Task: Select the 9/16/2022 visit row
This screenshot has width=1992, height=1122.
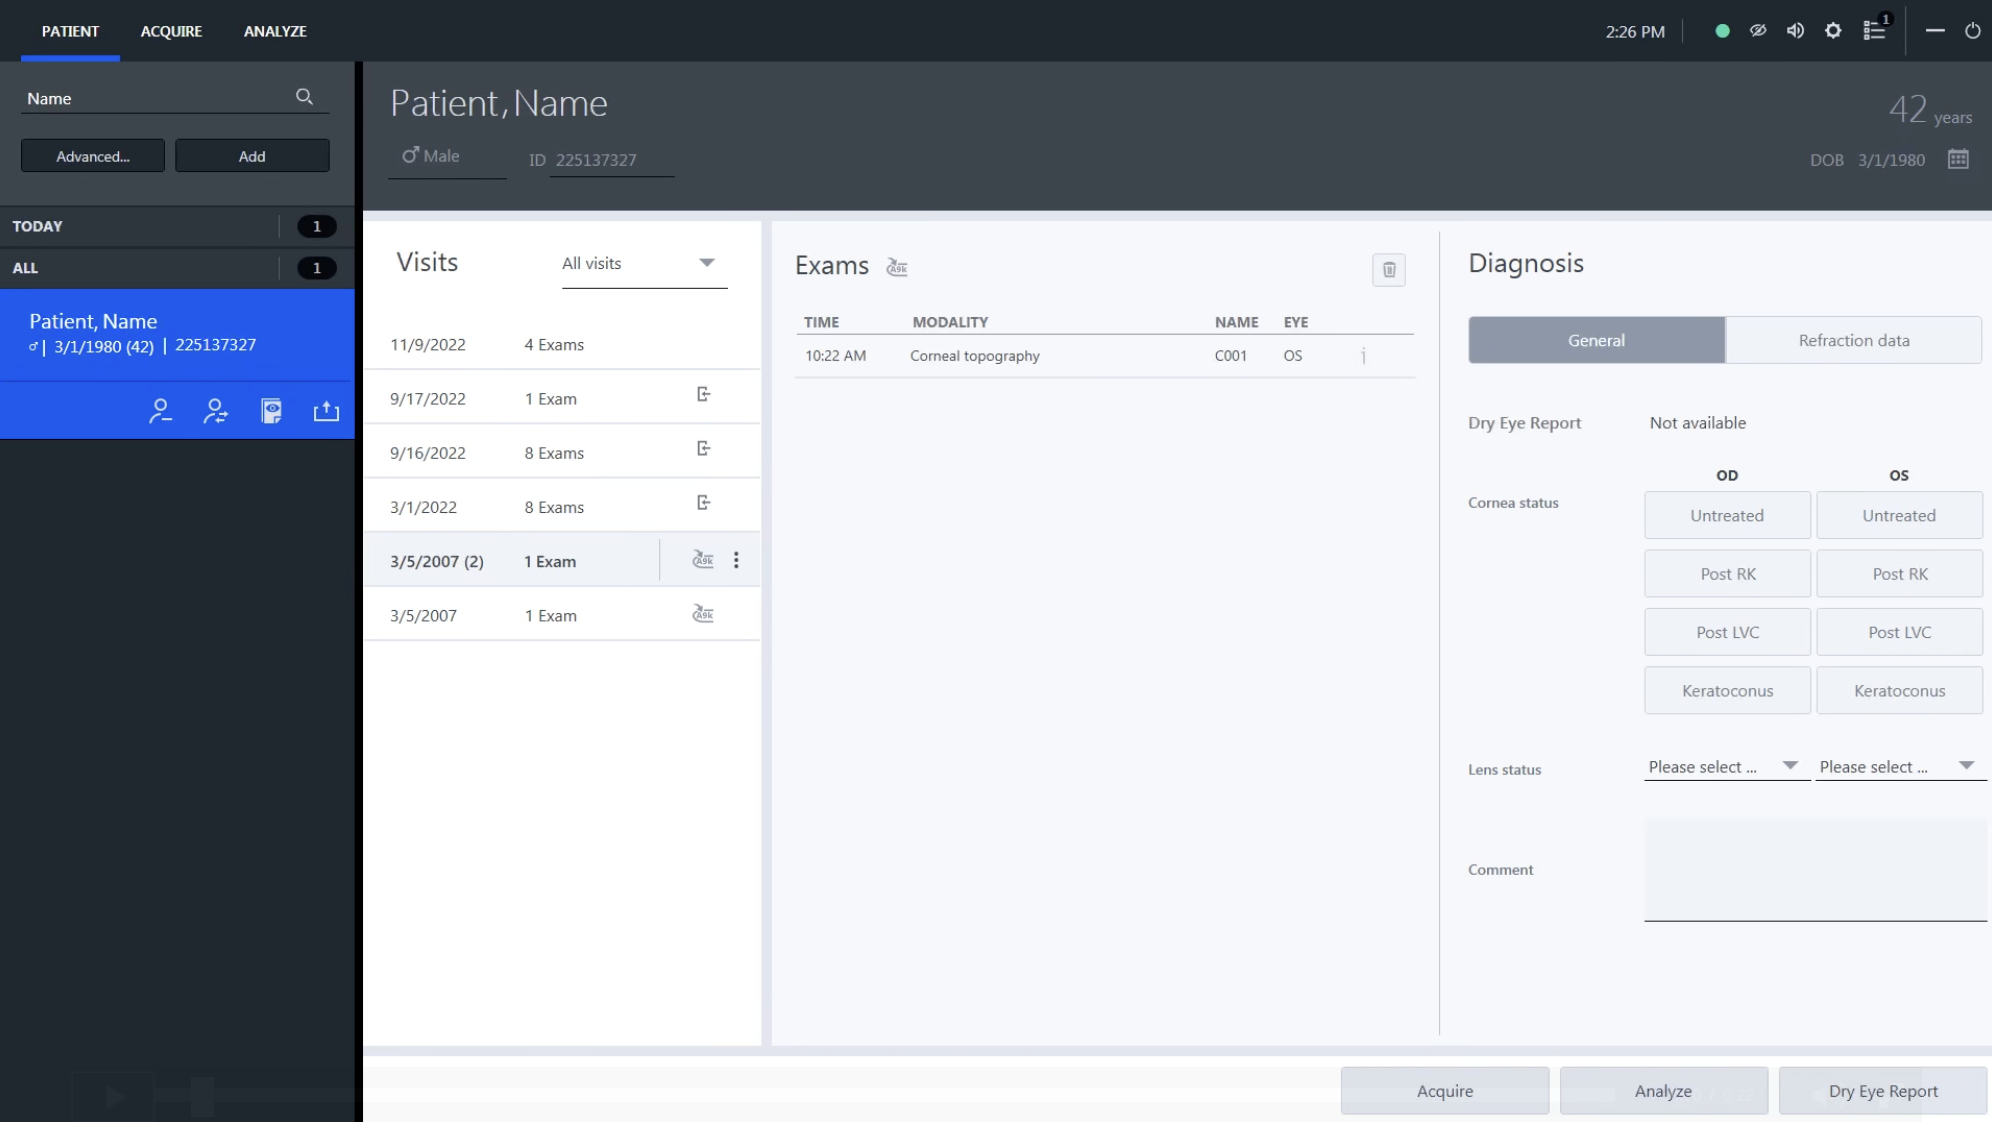Action: point(561,452)
